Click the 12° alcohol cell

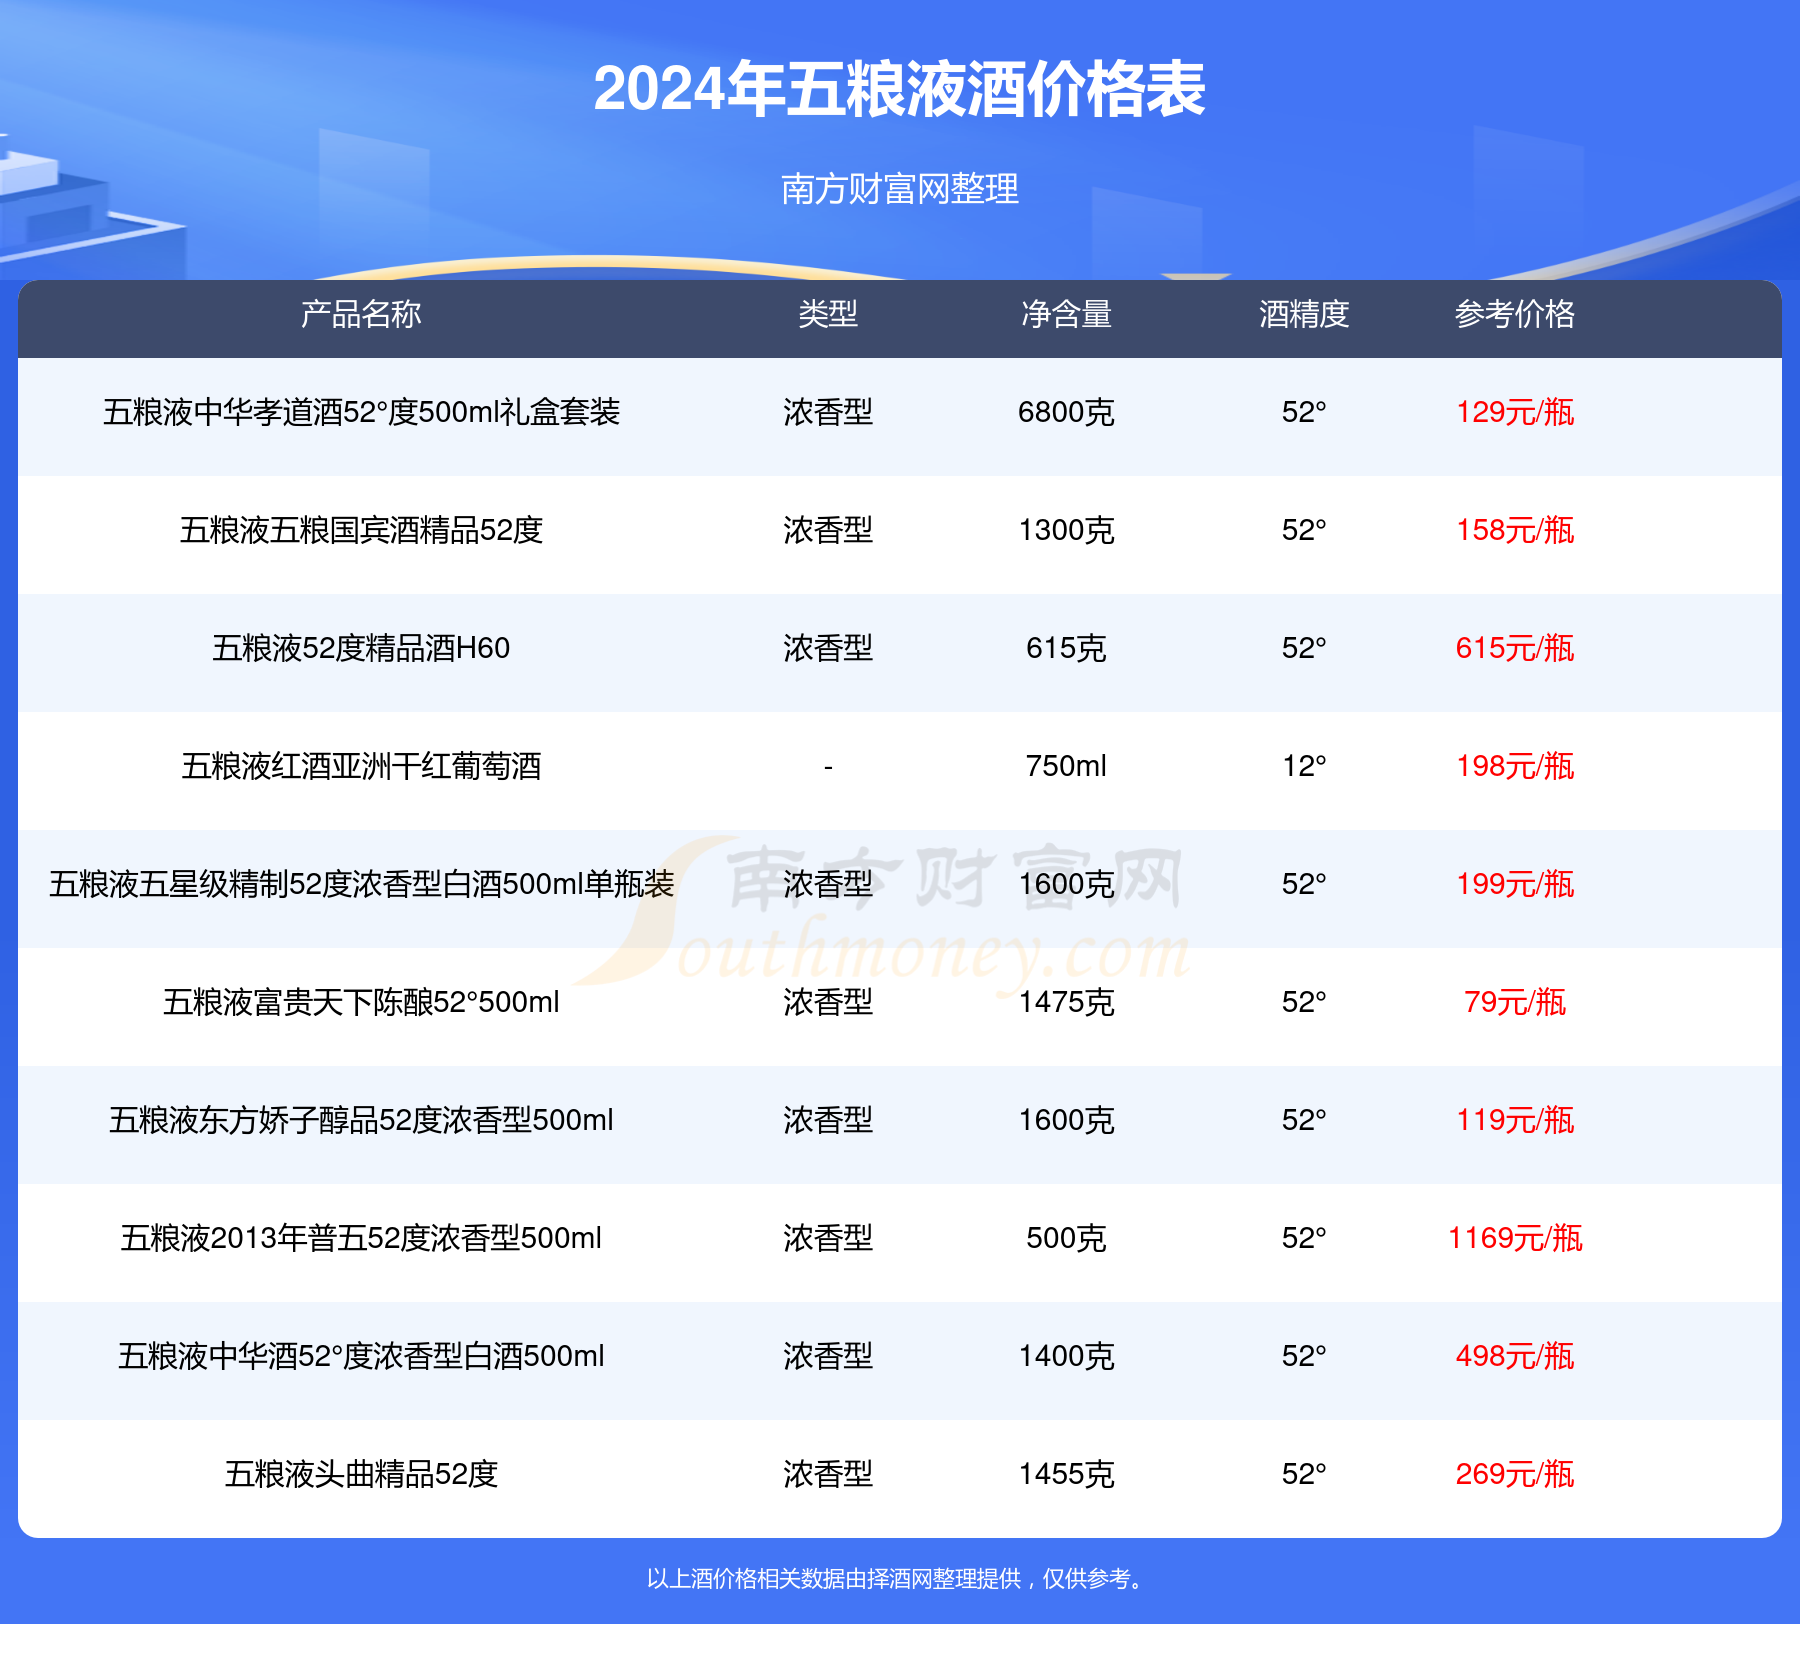(x=1304, y=766)
